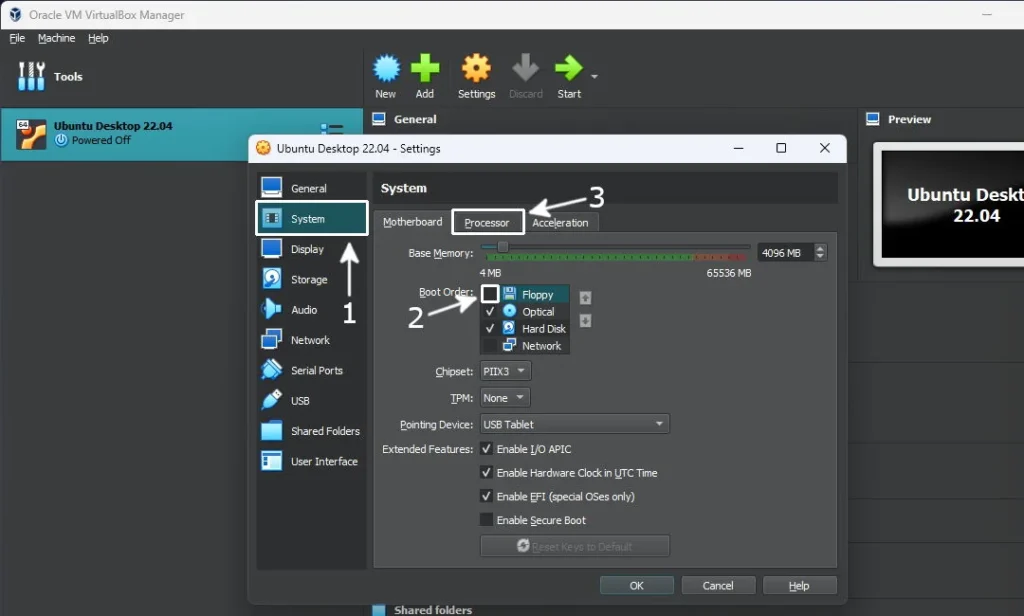Open Settings via the orange gear icon

click(476, 69)
